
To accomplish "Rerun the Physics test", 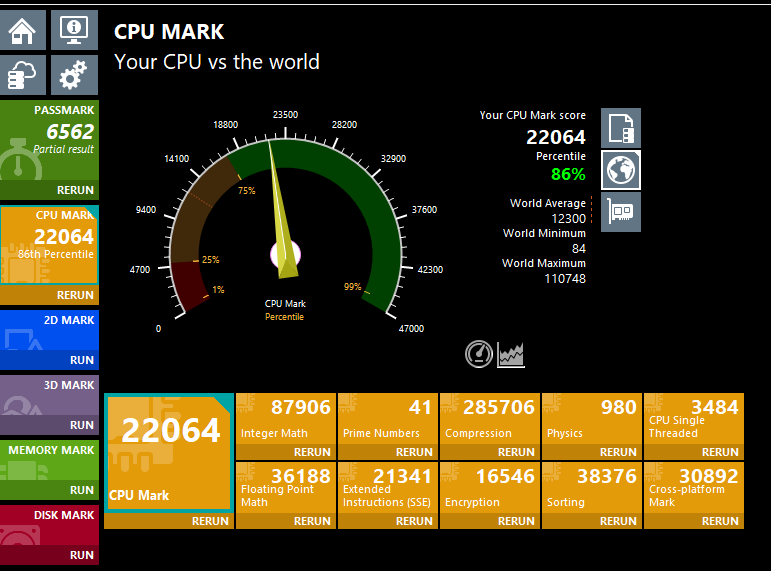I will tap(618, 452).
